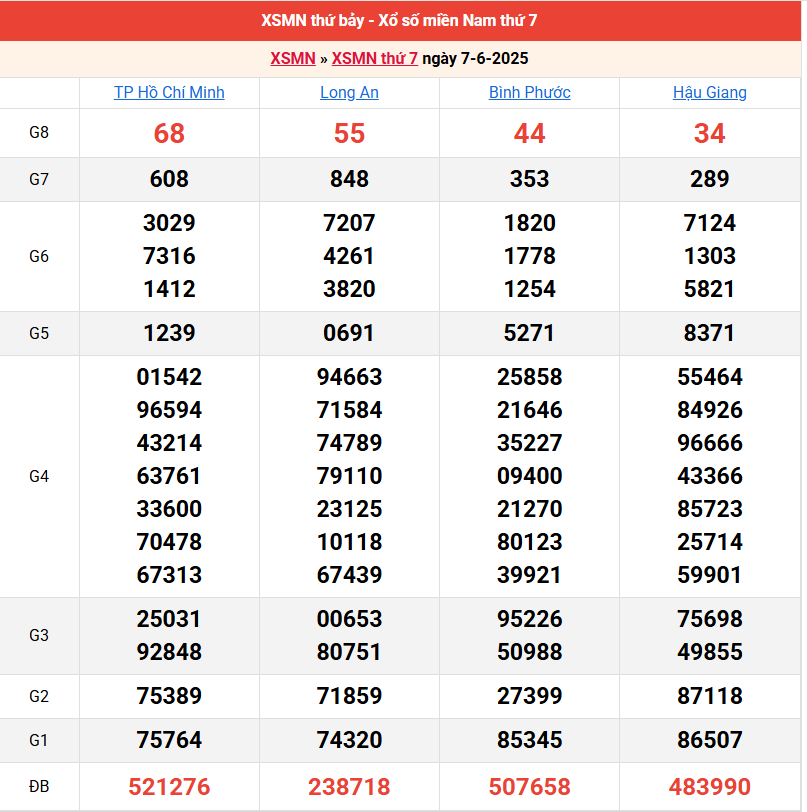The width and height of the screenshot is (807, 812).
Task: Select G8 result 55 for Long An
Action: 349,134
